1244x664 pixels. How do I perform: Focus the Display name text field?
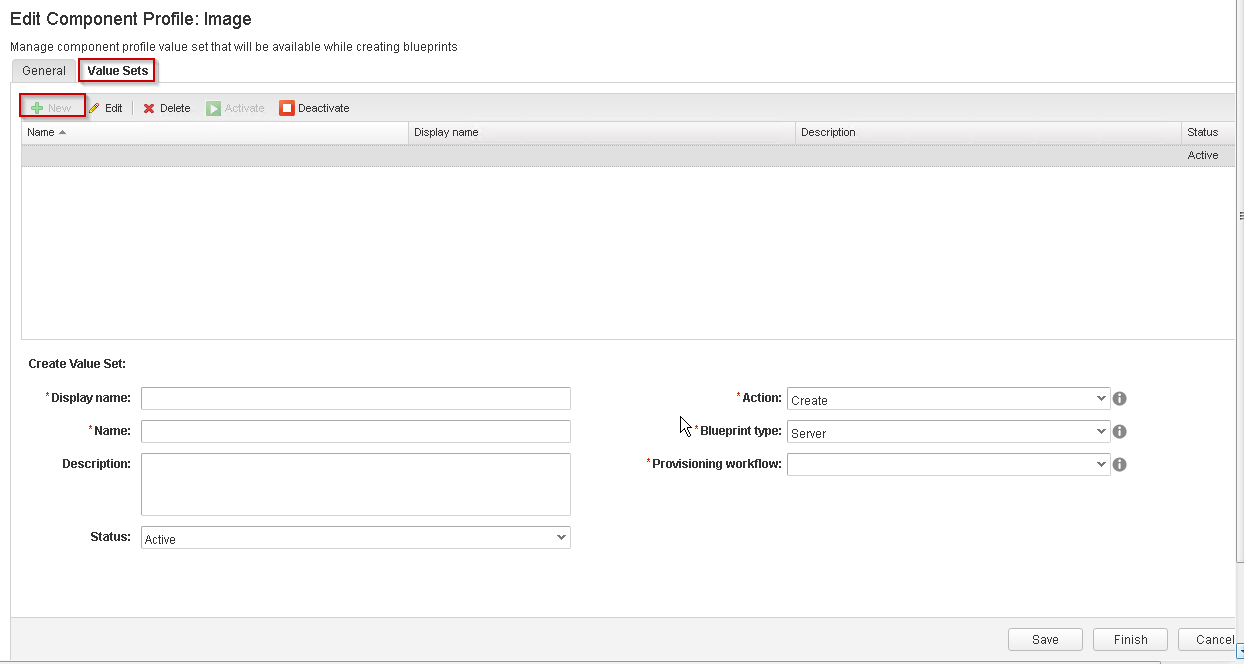[355, 399]
